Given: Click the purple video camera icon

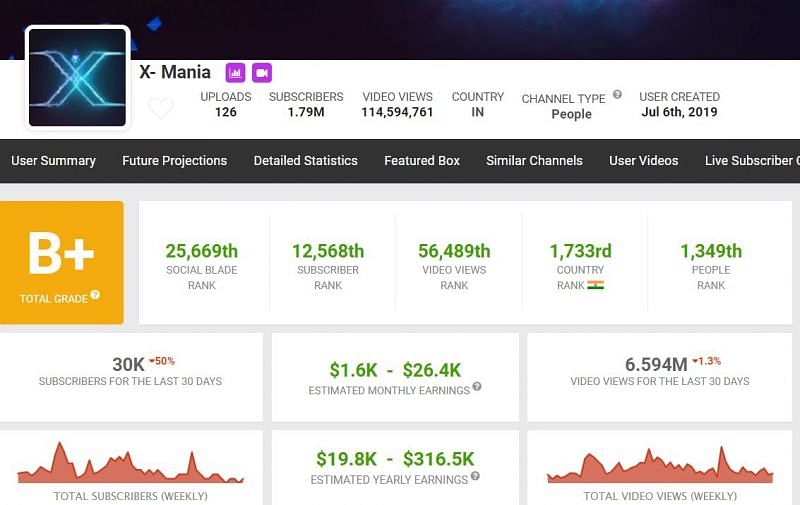Looking at the screenshot, I should coord(262,73).
